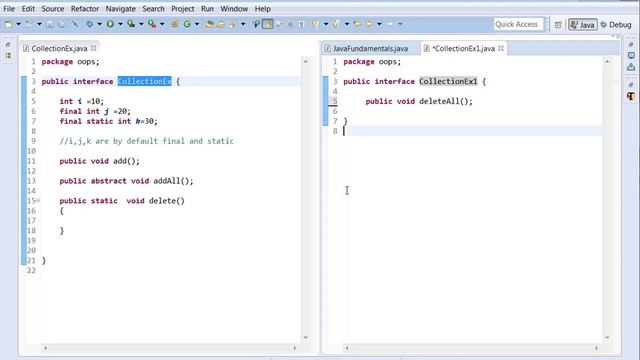Screen dimensions: 640x360
Task: Open the dropdown arrow beside Coverage icon
Action: (141, 24)
